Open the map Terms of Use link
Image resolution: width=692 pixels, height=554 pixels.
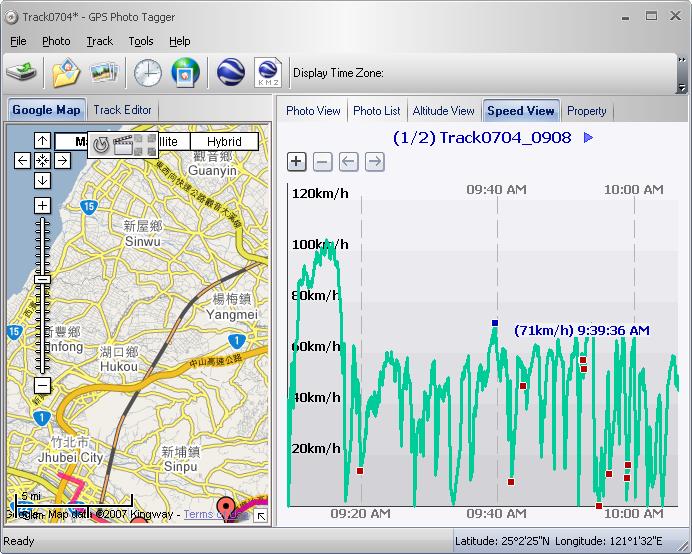(215, 514)
